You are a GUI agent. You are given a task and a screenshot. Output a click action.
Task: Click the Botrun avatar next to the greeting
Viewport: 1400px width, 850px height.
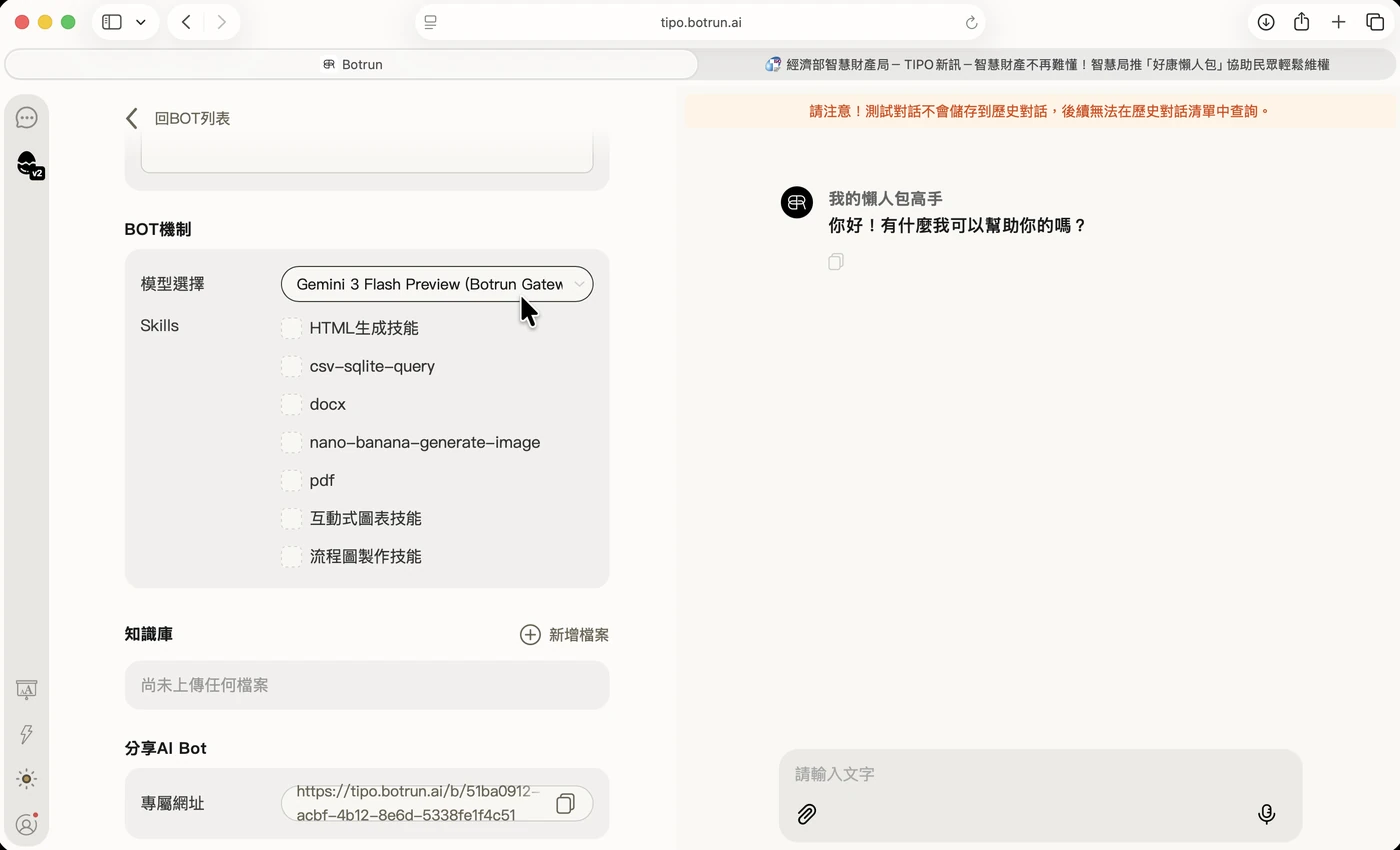tap(797, 202)
